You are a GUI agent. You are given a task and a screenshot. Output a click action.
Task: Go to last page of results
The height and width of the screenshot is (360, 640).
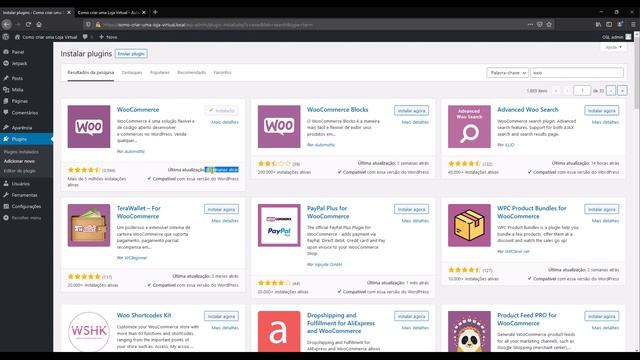pos(622,91)
